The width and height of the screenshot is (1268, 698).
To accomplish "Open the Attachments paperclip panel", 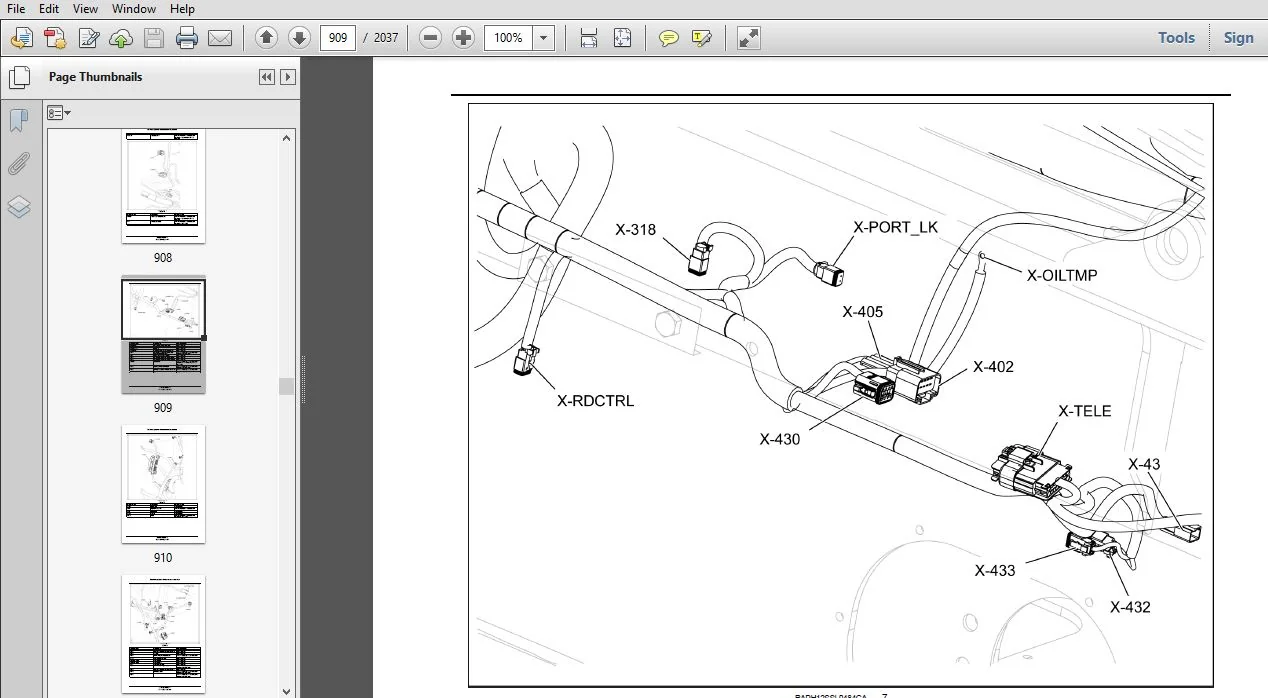I will tap(19, 164).
